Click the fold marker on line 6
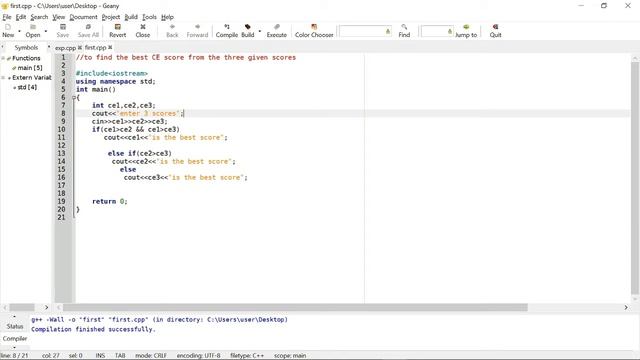The height and width of the screenshot is (360, 640). tap(74, 98)
